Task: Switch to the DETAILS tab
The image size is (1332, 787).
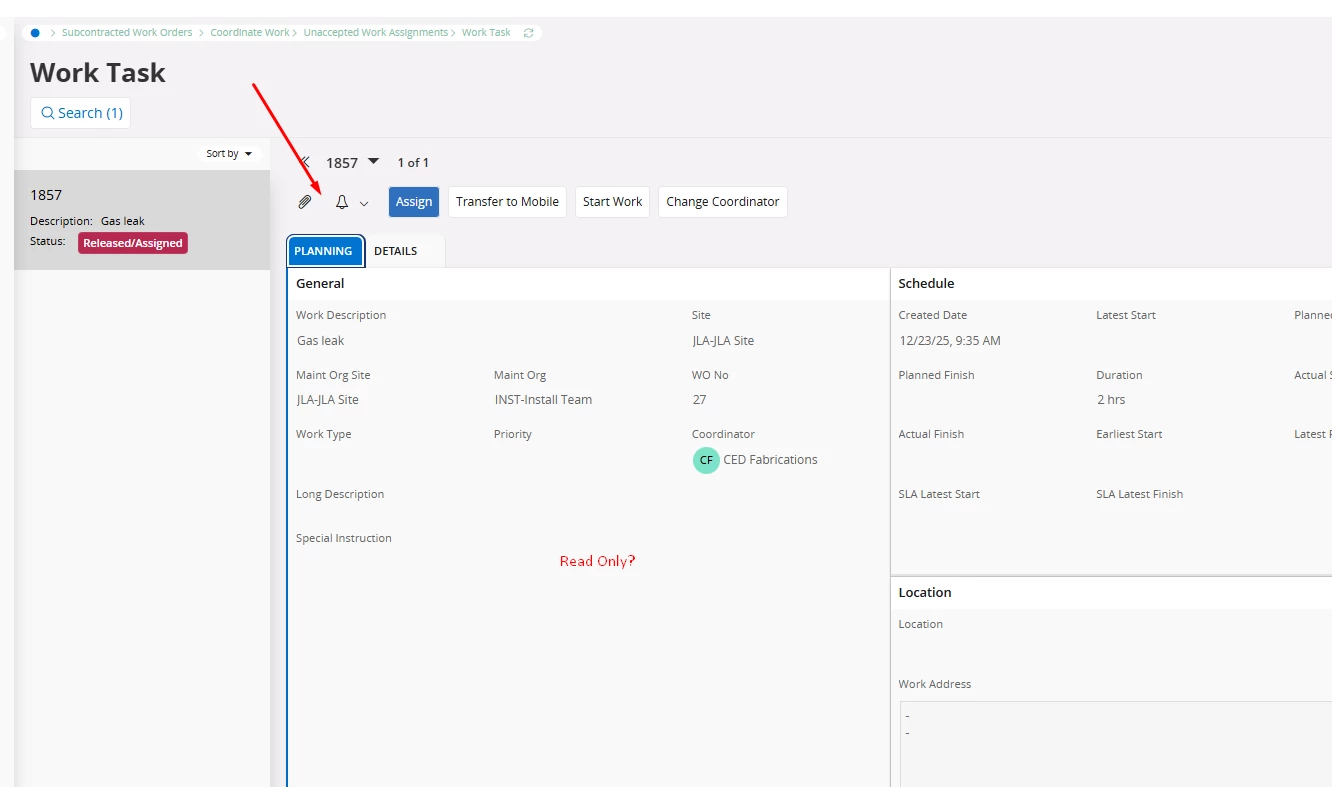Action: (396, 251)
